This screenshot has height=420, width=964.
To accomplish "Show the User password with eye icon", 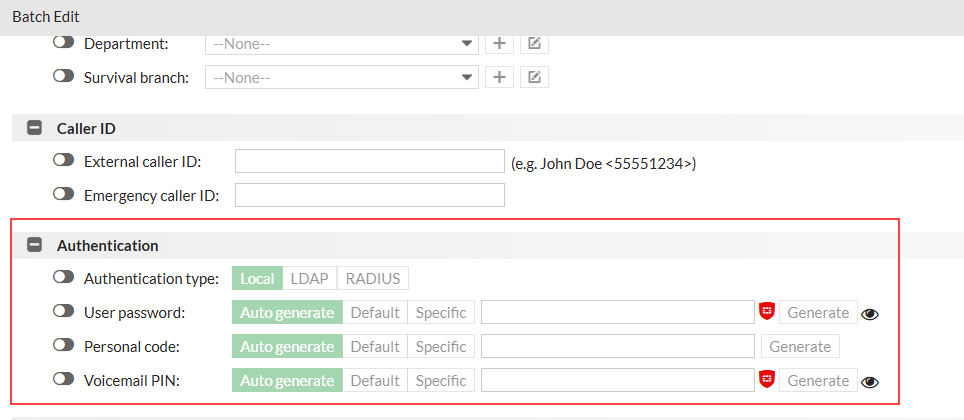I will 870,313.
